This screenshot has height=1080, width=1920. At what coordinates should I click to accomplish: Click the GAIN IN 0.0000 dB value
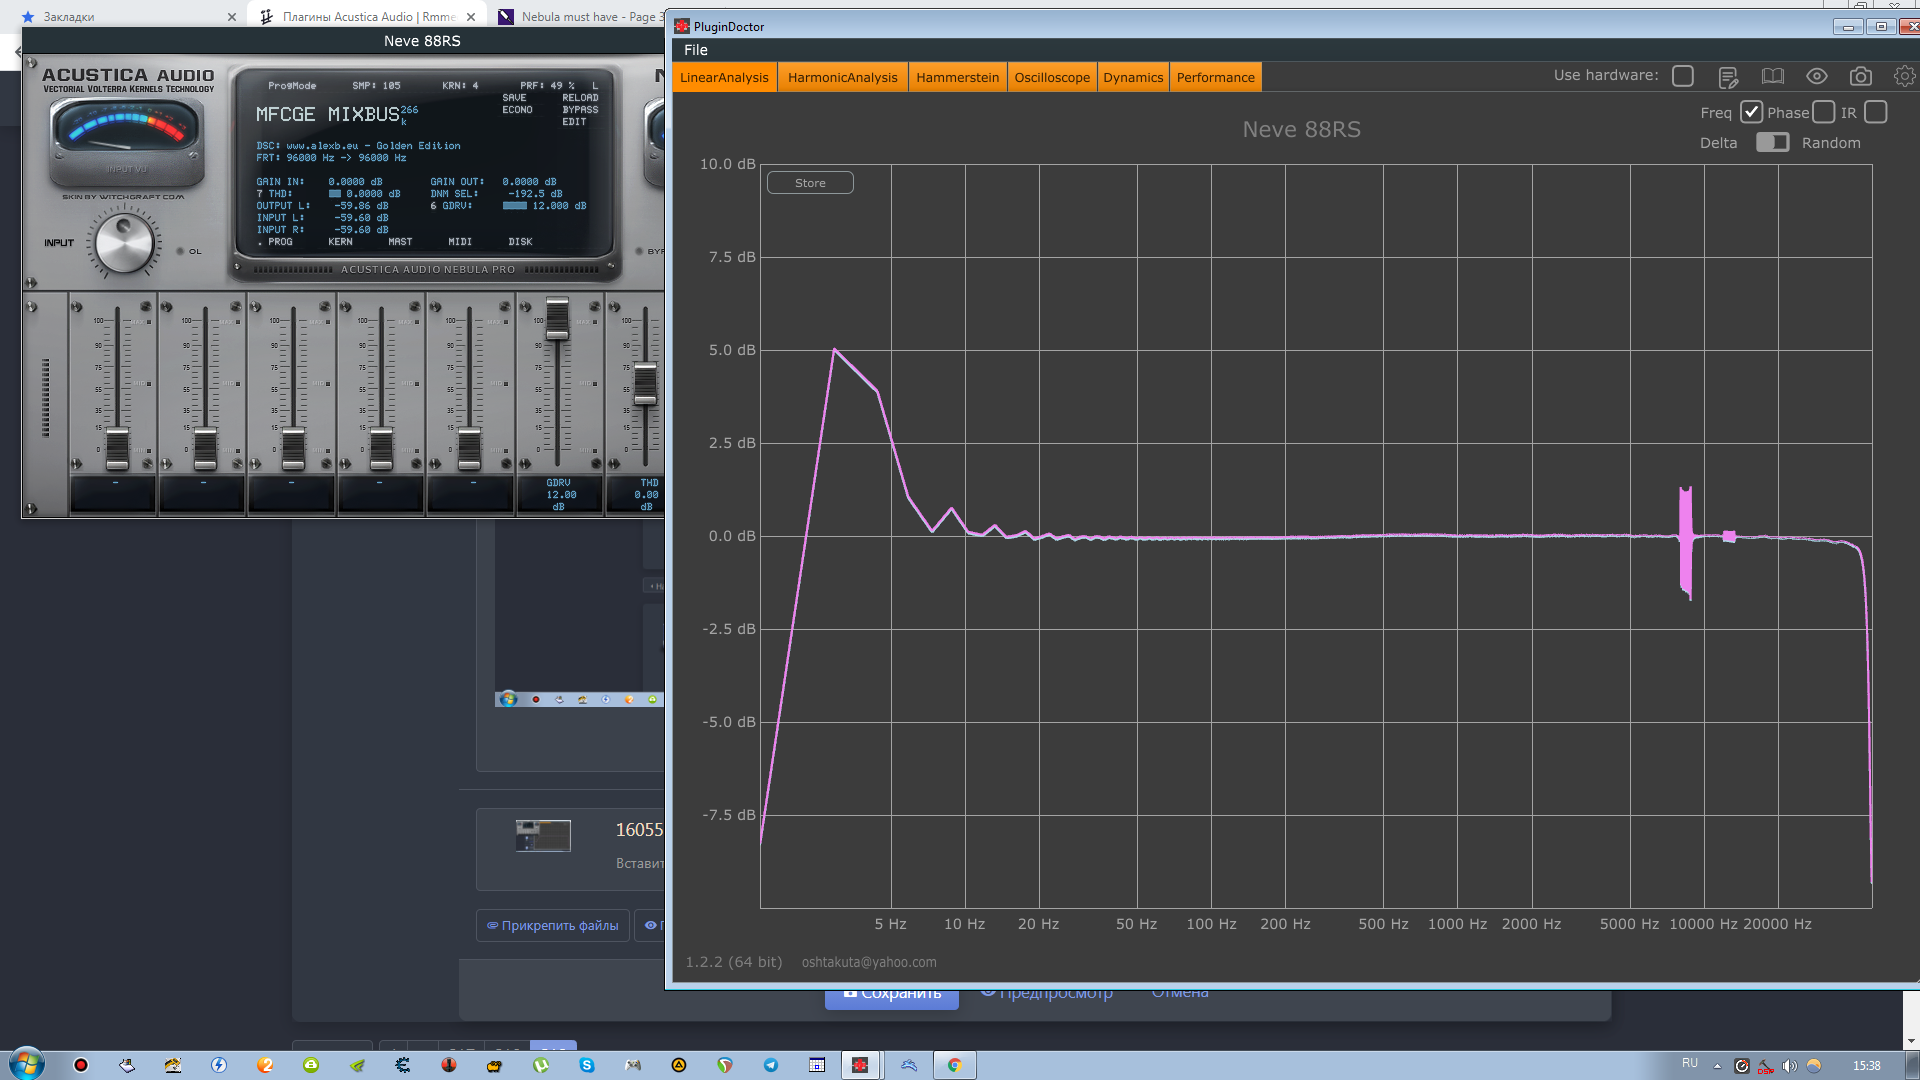(355, 182)
